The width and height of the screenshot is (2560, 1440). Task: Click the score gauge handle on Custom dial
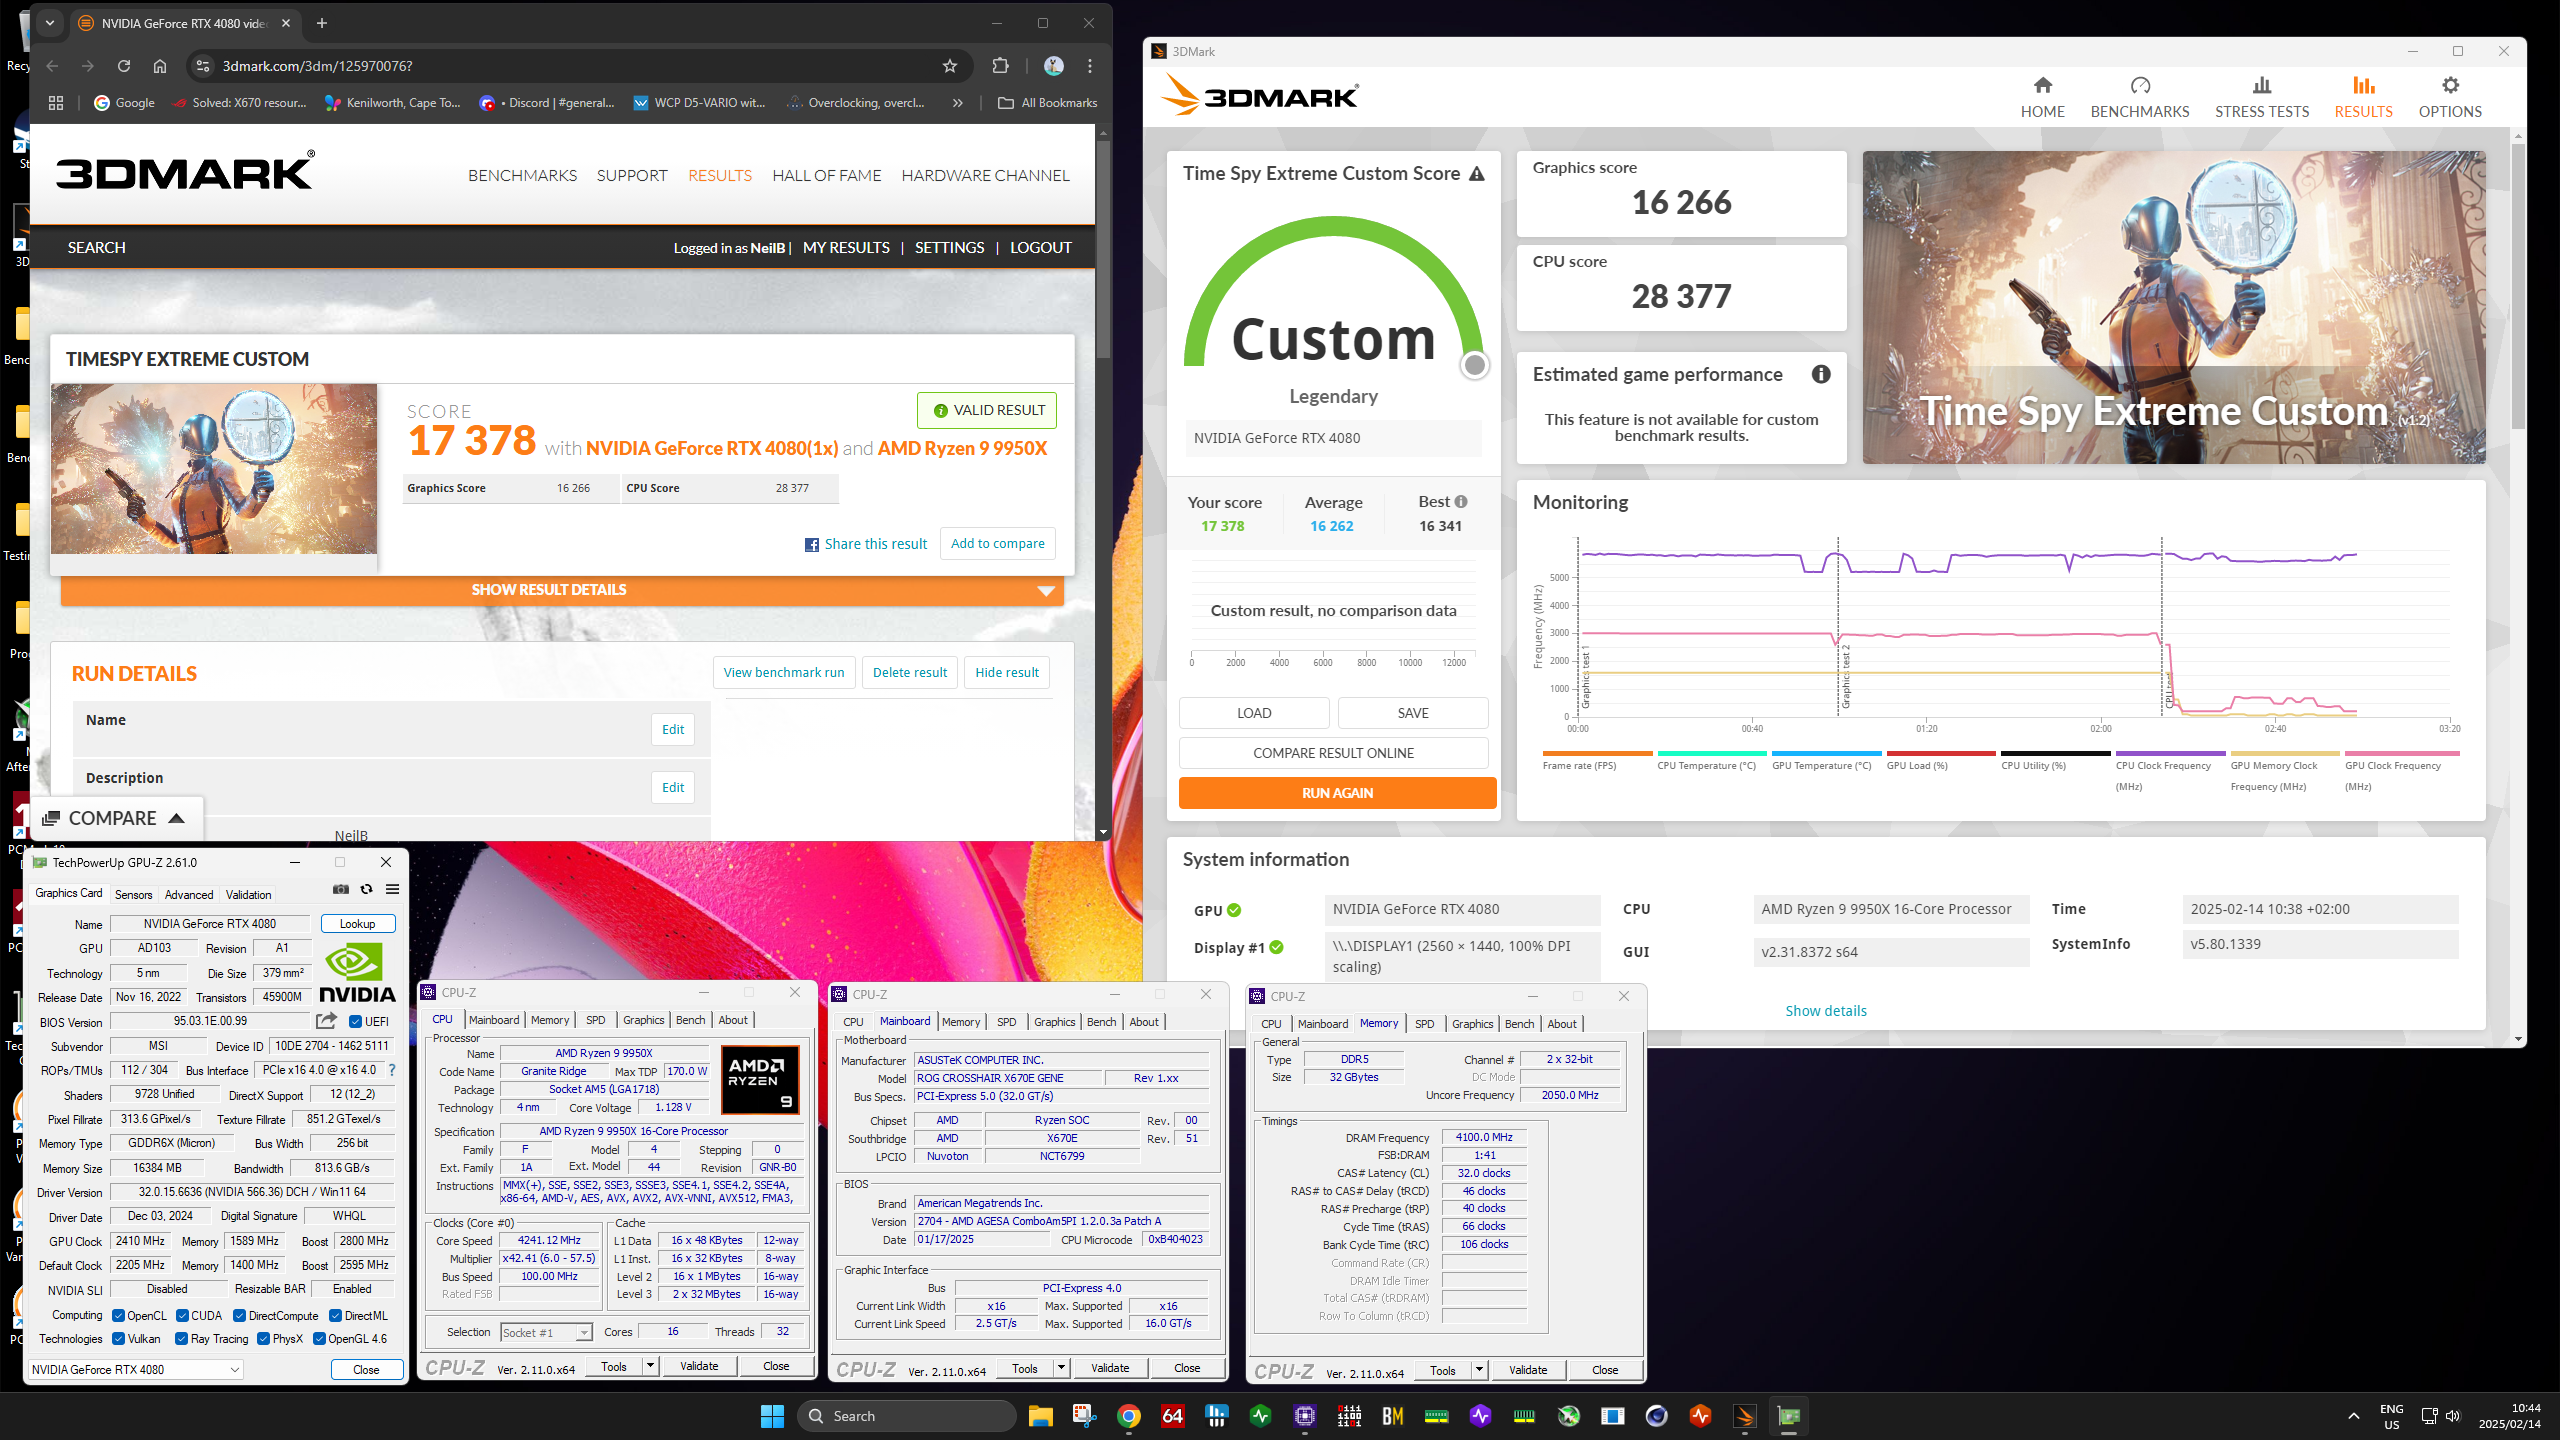click(x=1474, y=365)
